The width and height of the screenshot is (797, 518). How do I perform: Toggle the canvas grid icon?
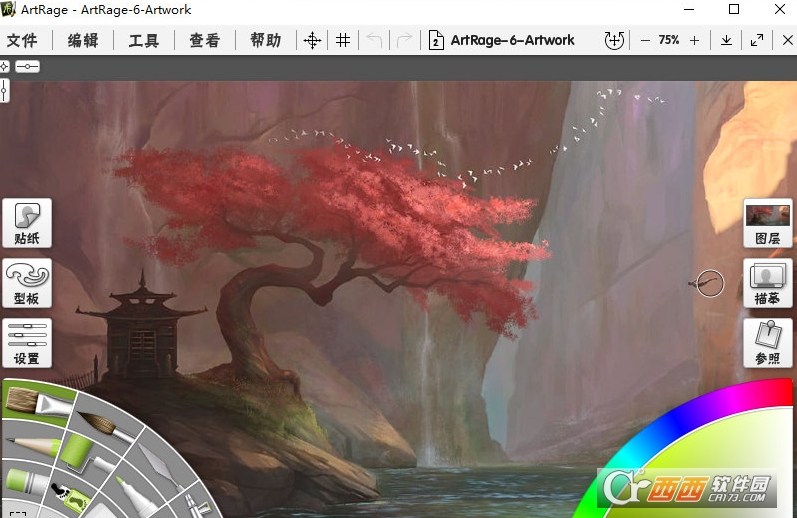click(x=343, y=40)
